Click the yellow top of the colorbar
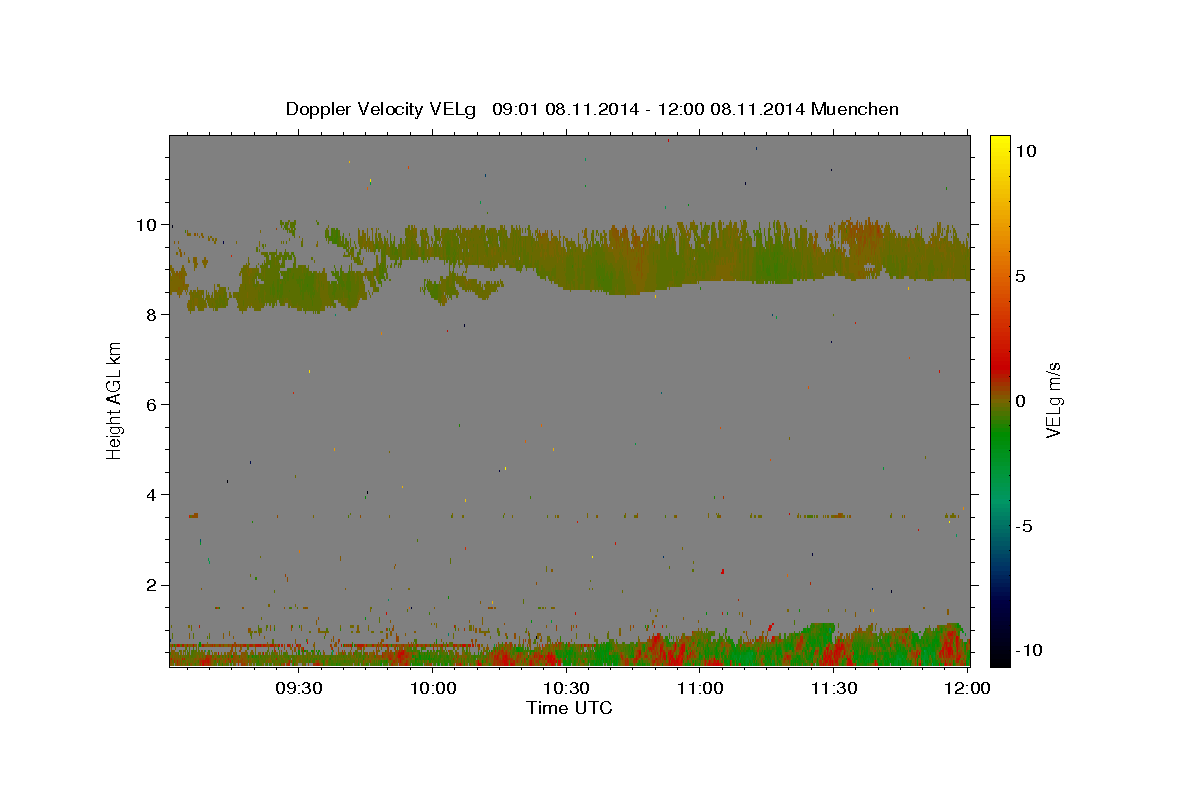This screenshot has height=800, width=1200. pyautogui.click(x=999, y=142)
